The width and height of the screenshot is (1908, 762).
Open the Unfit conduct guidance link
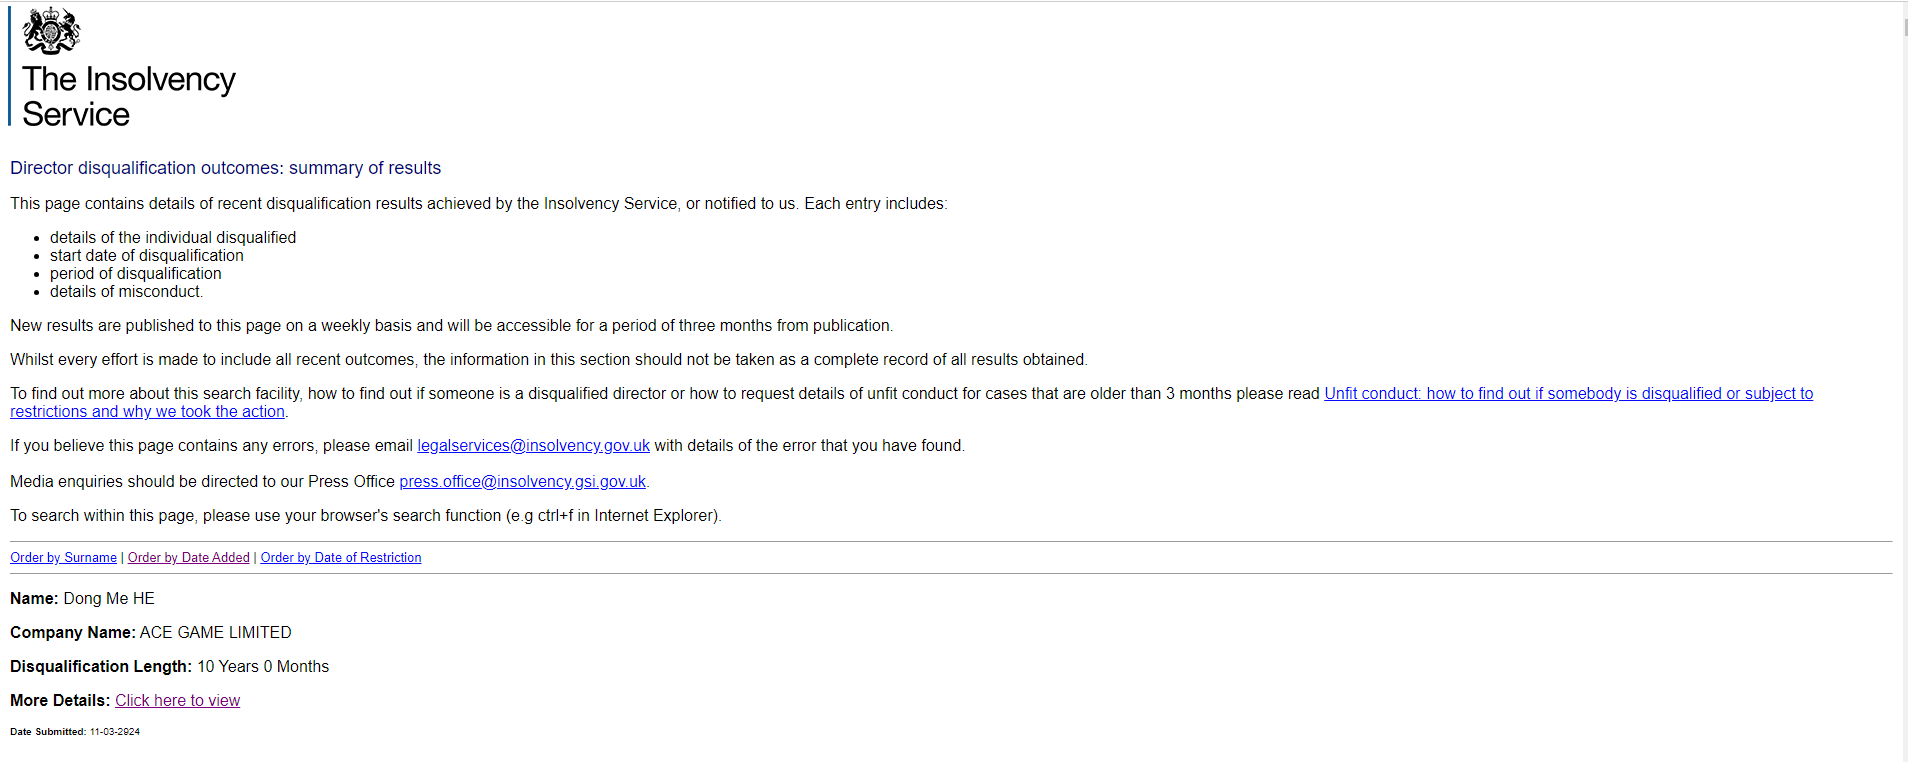[x=1568, y=394]
